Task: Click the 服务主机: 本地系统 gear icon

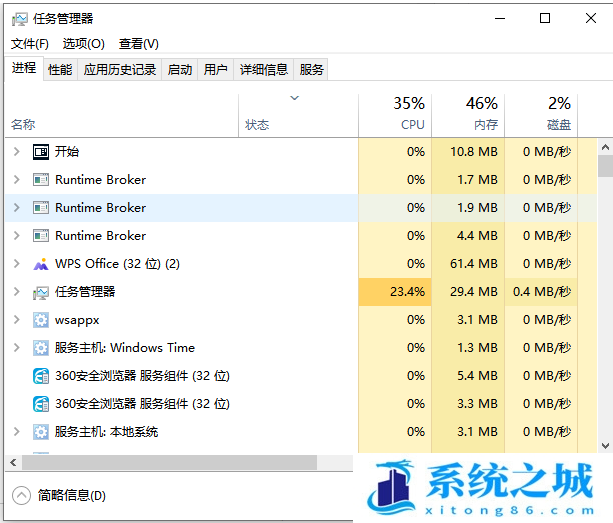Action: coord(41,432)
